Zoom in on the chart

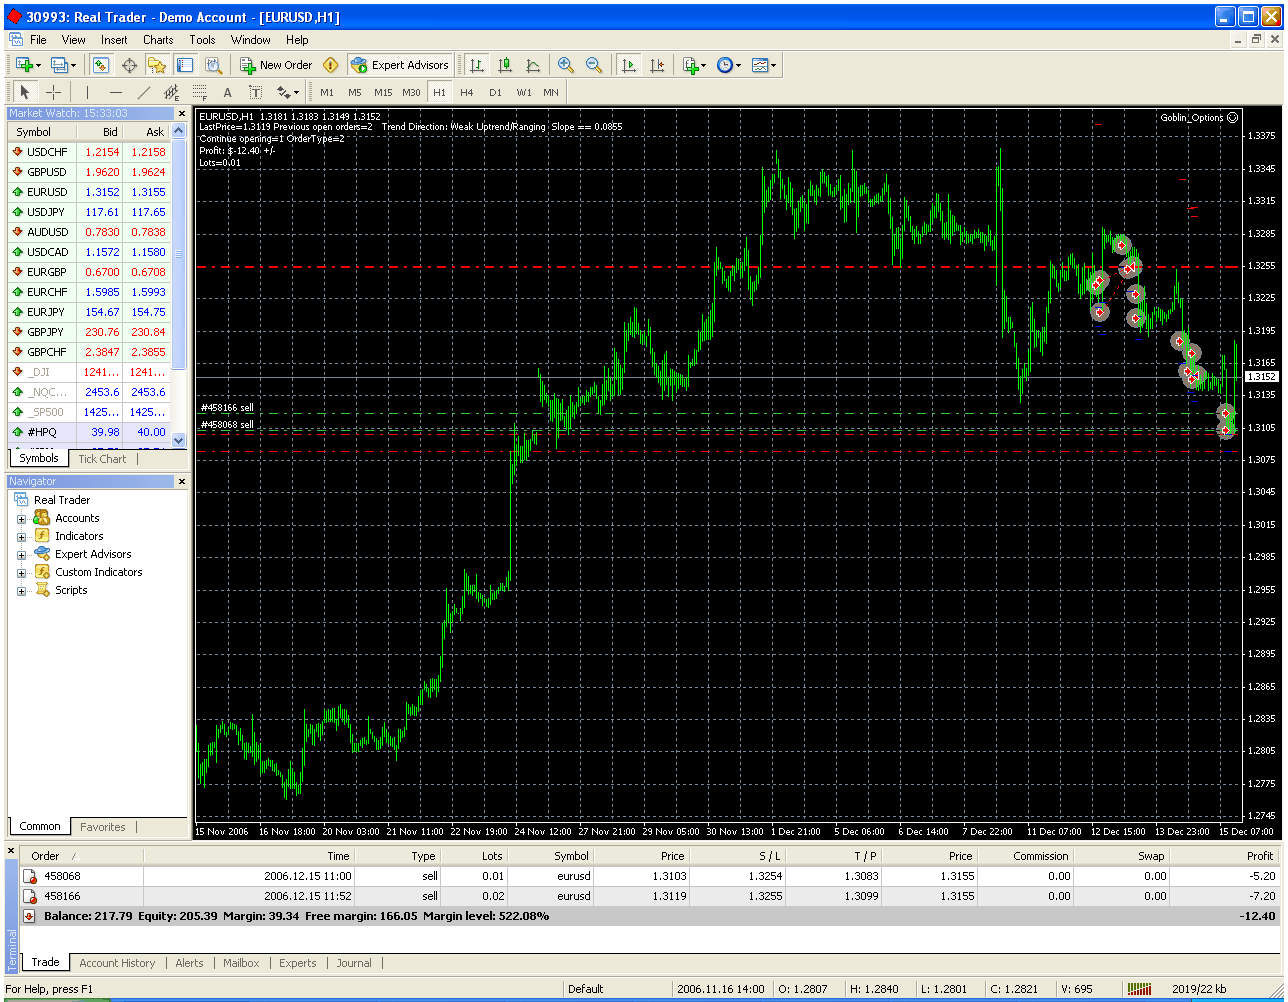pyautogui.click(x=566, y=65)
